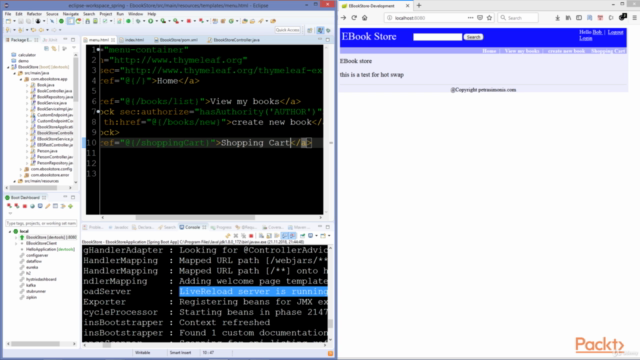Image resolution: width=640 pixels, height=360 pixels.
Task: Toggle show console on standard out change
Action: (285, 236)
